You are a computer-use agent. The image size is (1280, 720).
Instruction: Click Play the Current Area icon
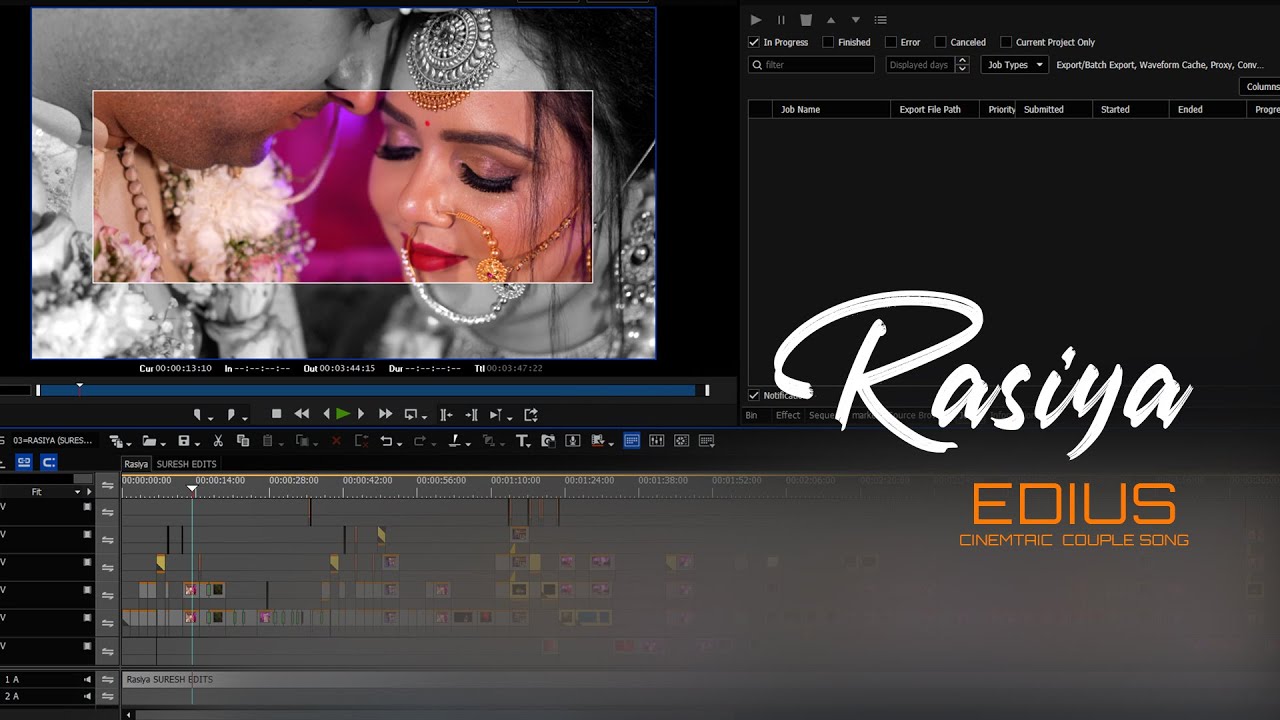[x=496, y=414]
